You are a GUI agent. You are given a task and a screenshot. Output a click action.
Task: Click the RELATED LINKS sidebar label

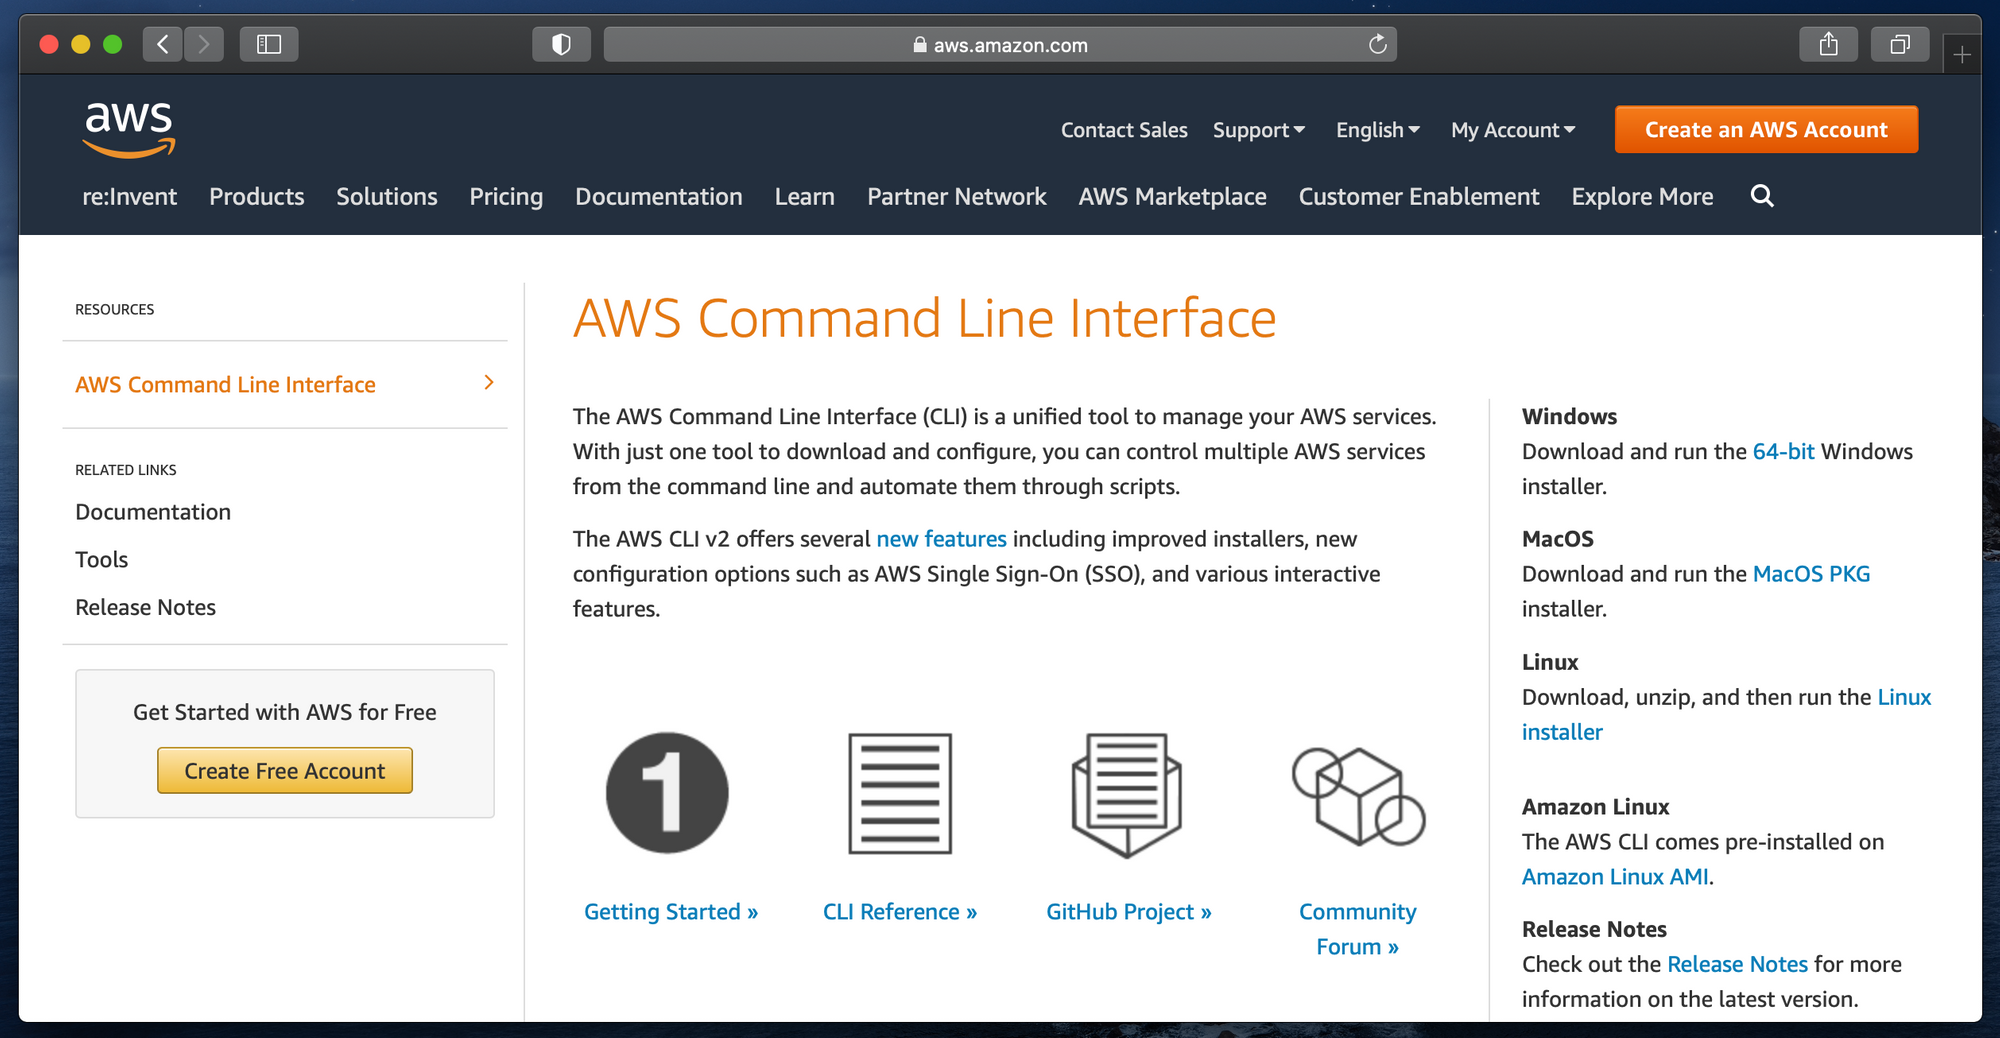point(126,470)
